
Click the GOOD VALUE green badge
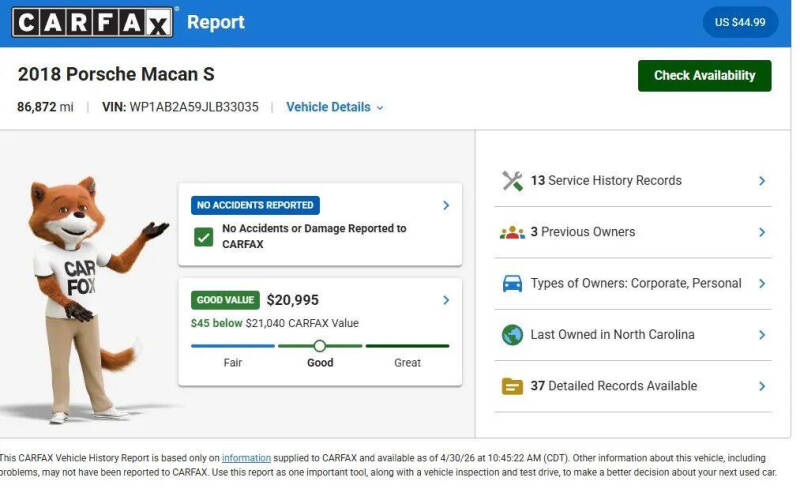coord(225,300)
